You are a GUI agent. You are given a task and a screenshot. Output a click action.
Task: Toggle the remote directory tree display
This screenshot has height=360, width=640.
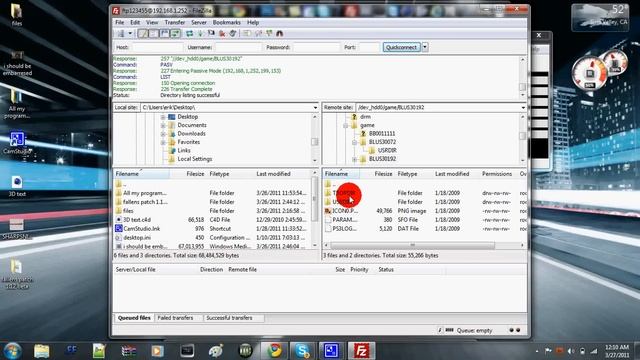164,33
